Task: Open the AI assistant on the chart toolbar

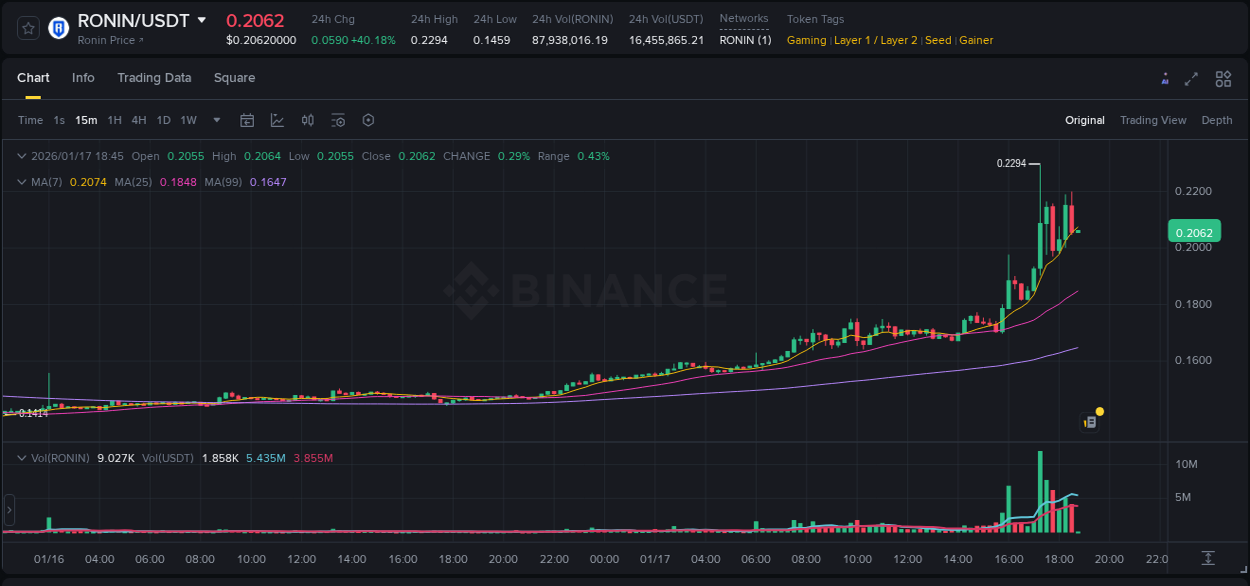Action: tap(1165, 78)
